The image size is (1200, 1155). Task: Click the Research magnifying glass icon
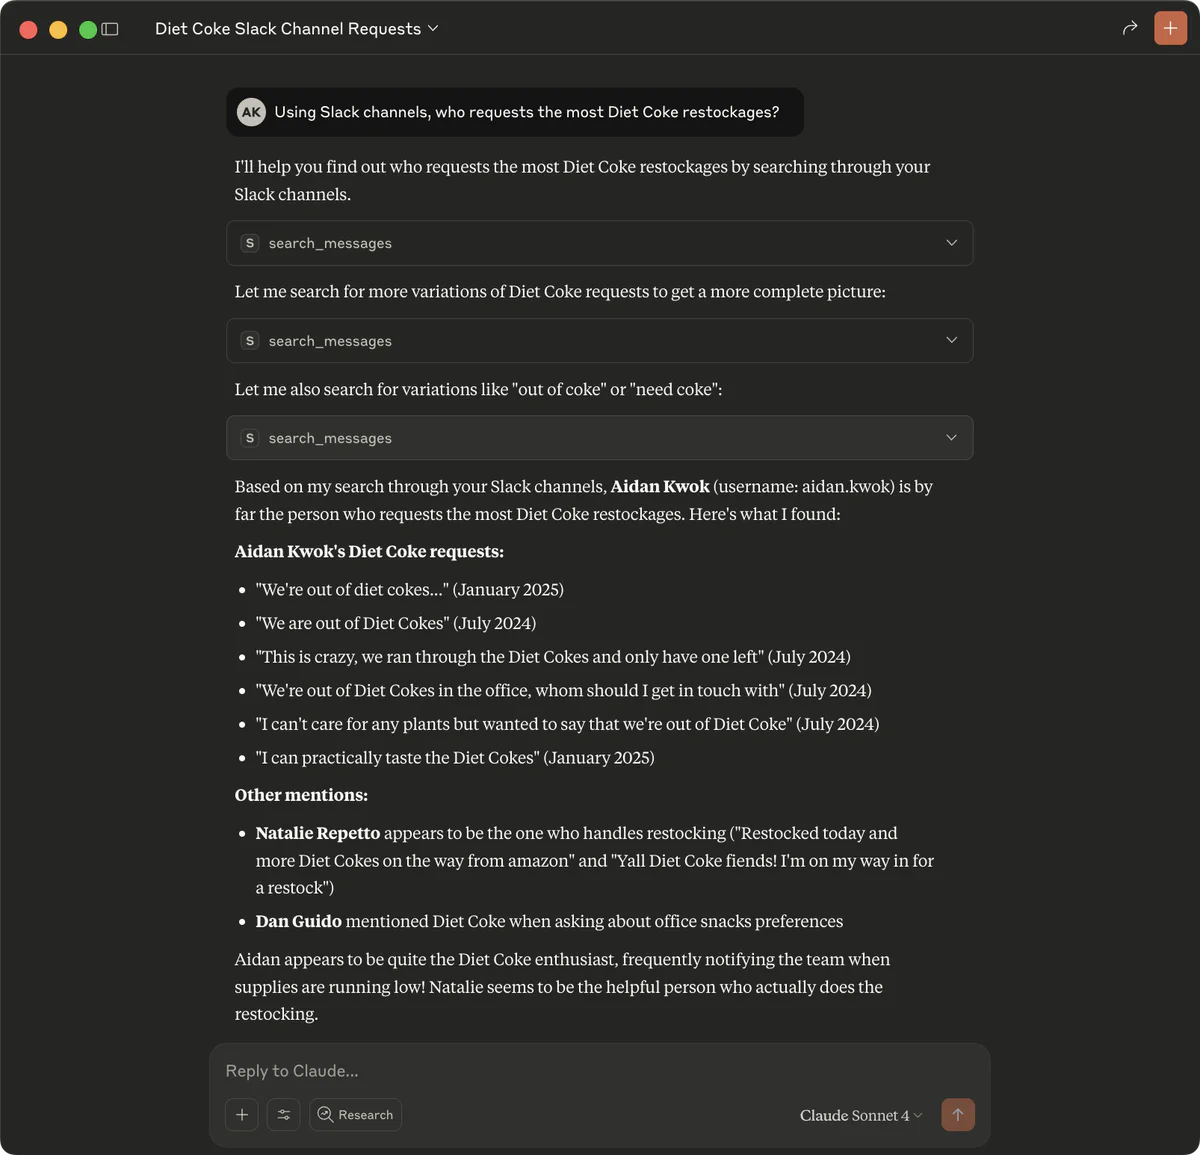[324, 1114]
